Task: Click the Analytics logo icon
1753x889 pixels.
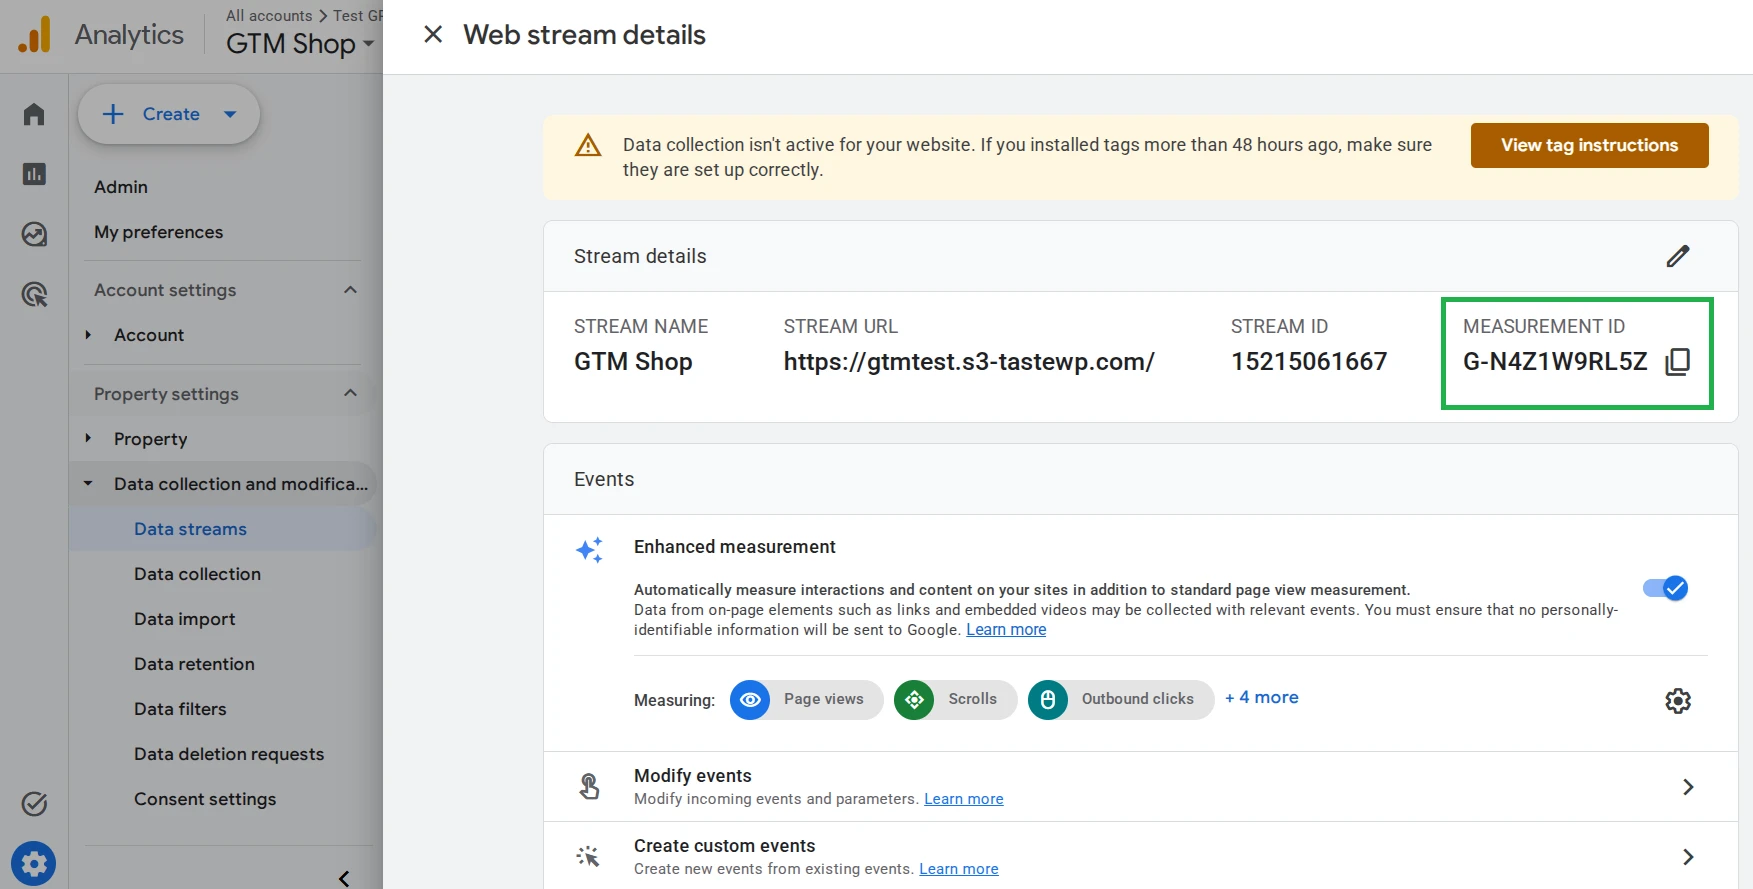Action: [35, 35]
